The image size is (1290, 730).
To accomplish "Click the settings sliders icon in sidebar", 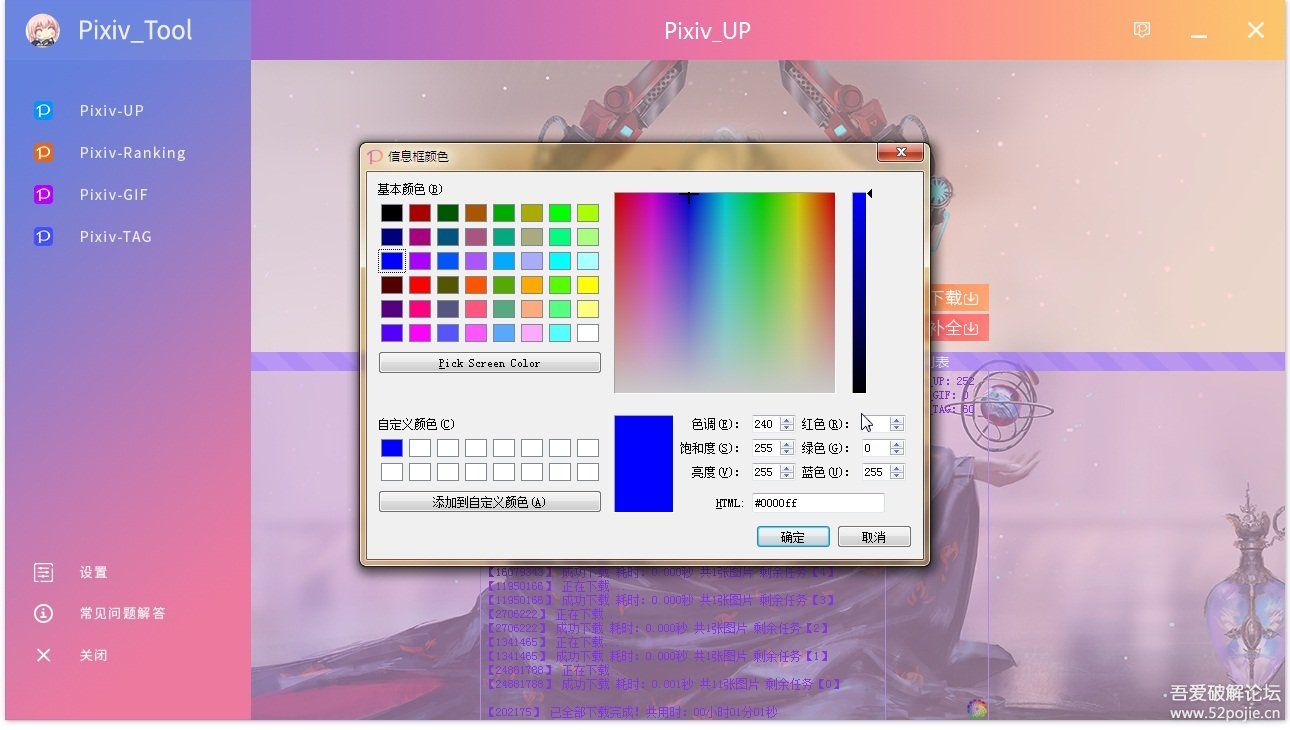I will point(43,572).
